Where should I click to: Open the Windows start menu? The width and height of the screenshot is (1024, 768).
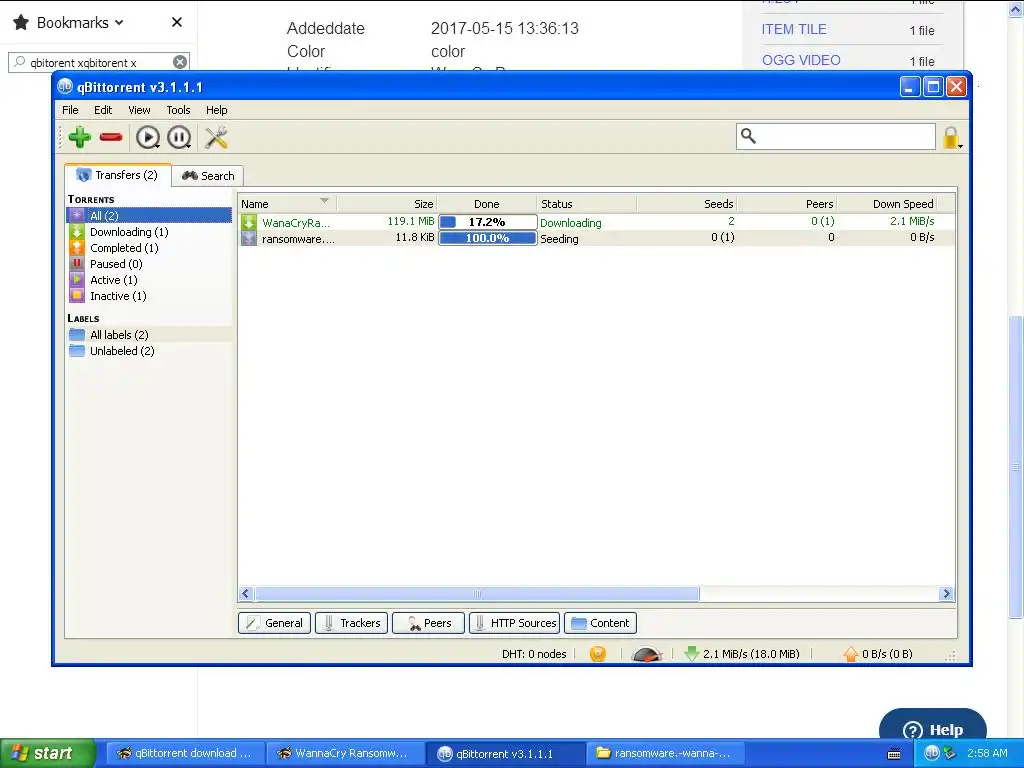coord(47,753)
